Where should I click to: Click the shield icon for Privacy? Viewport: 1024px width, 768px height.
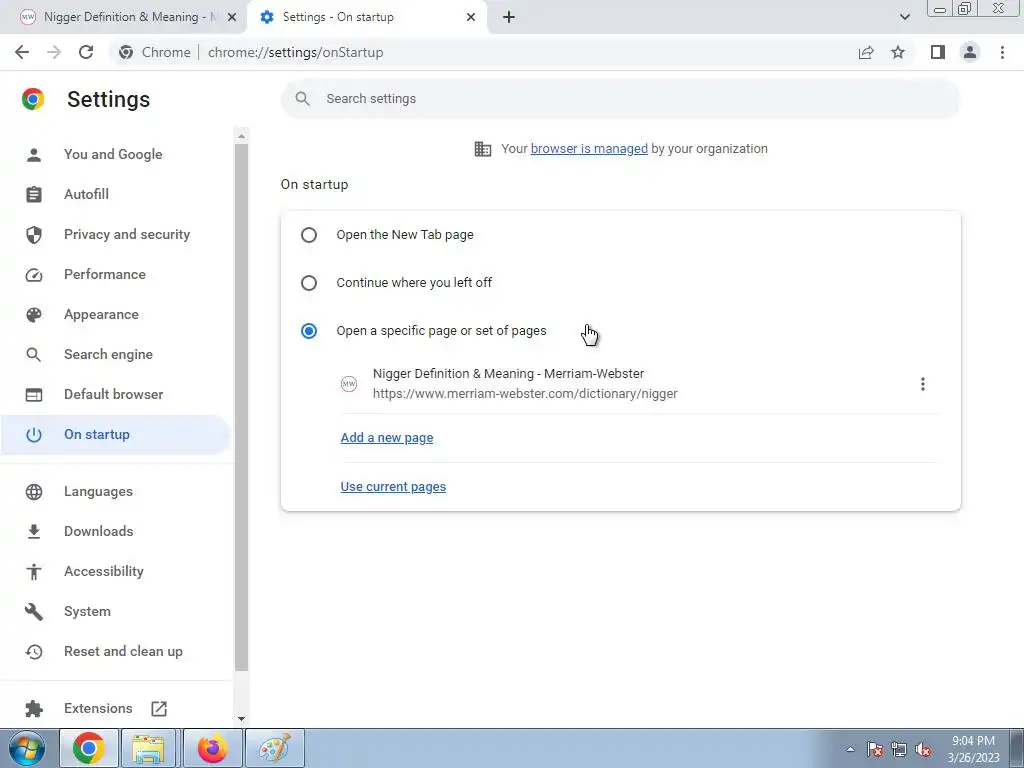click(x=34, y=234)
